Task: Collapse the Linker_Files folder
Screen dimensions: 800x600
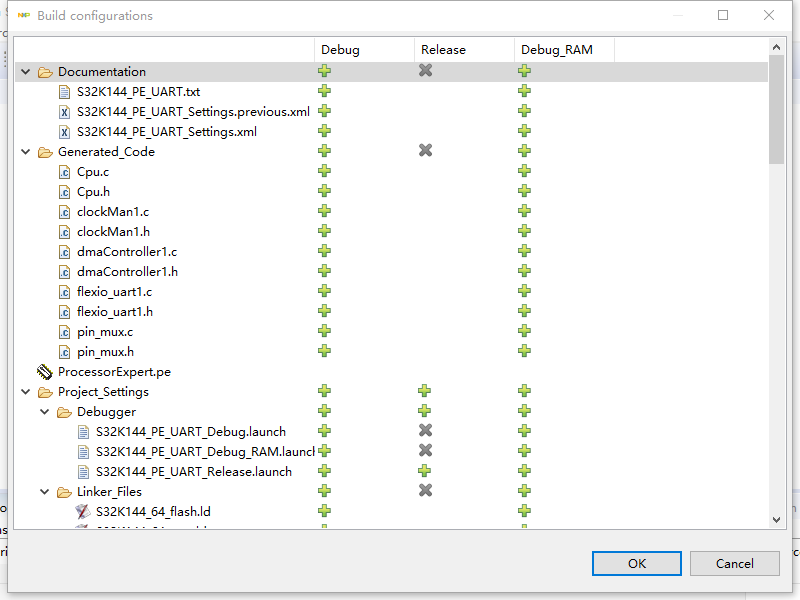Action: coord(45,491)
